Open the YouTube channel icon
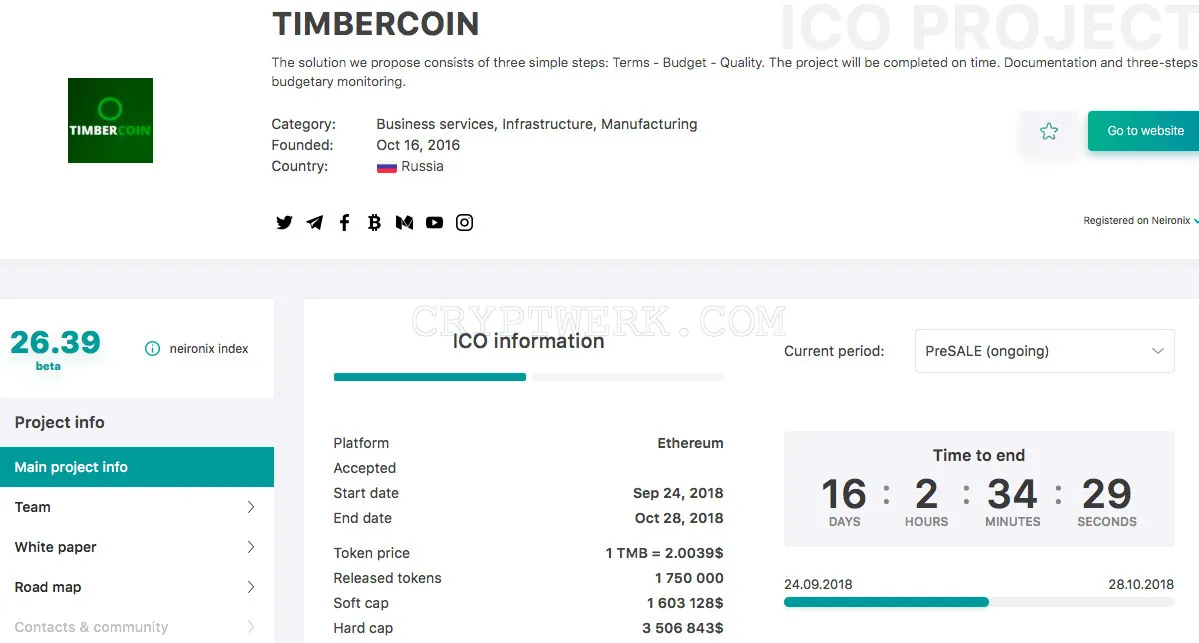 [434, 222]
